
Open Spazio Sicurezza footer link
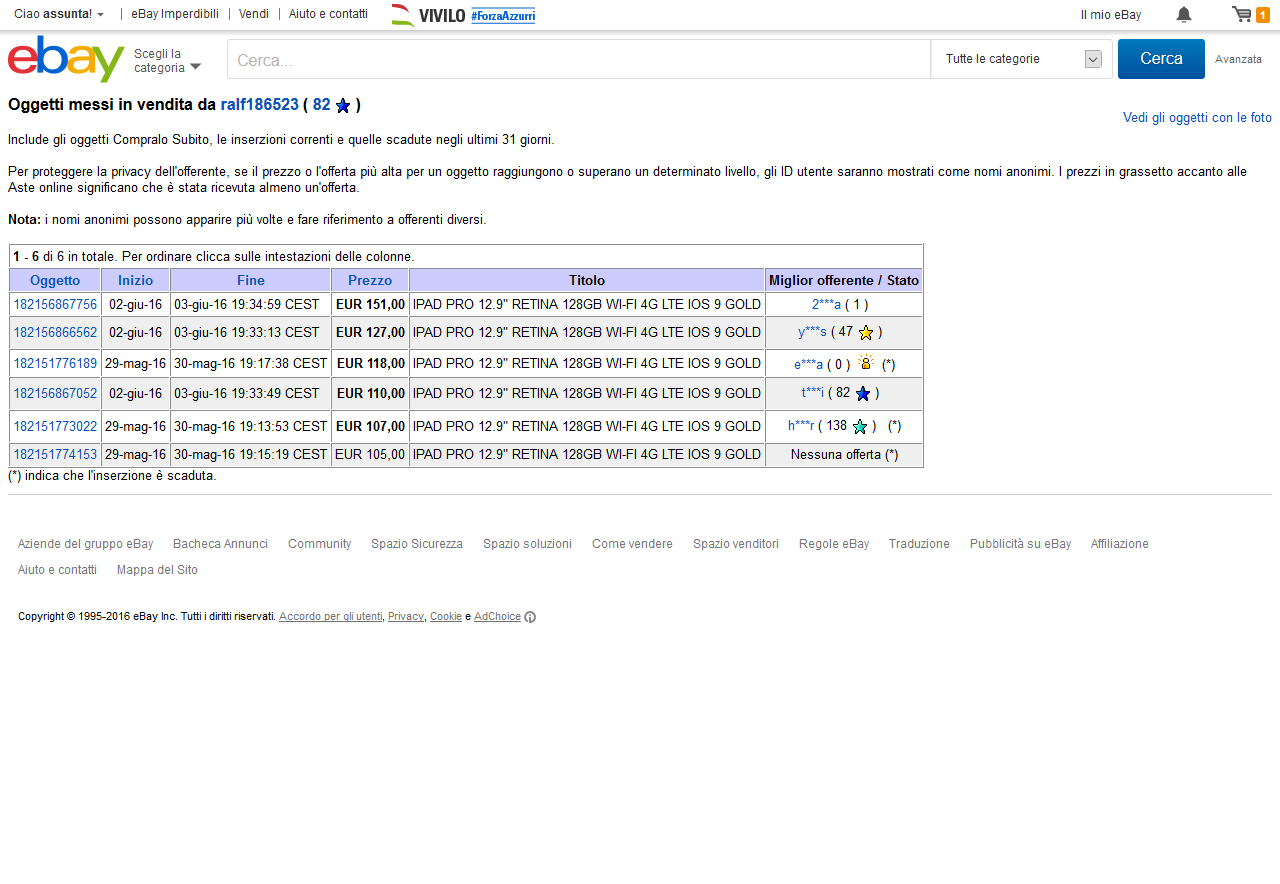417,544
